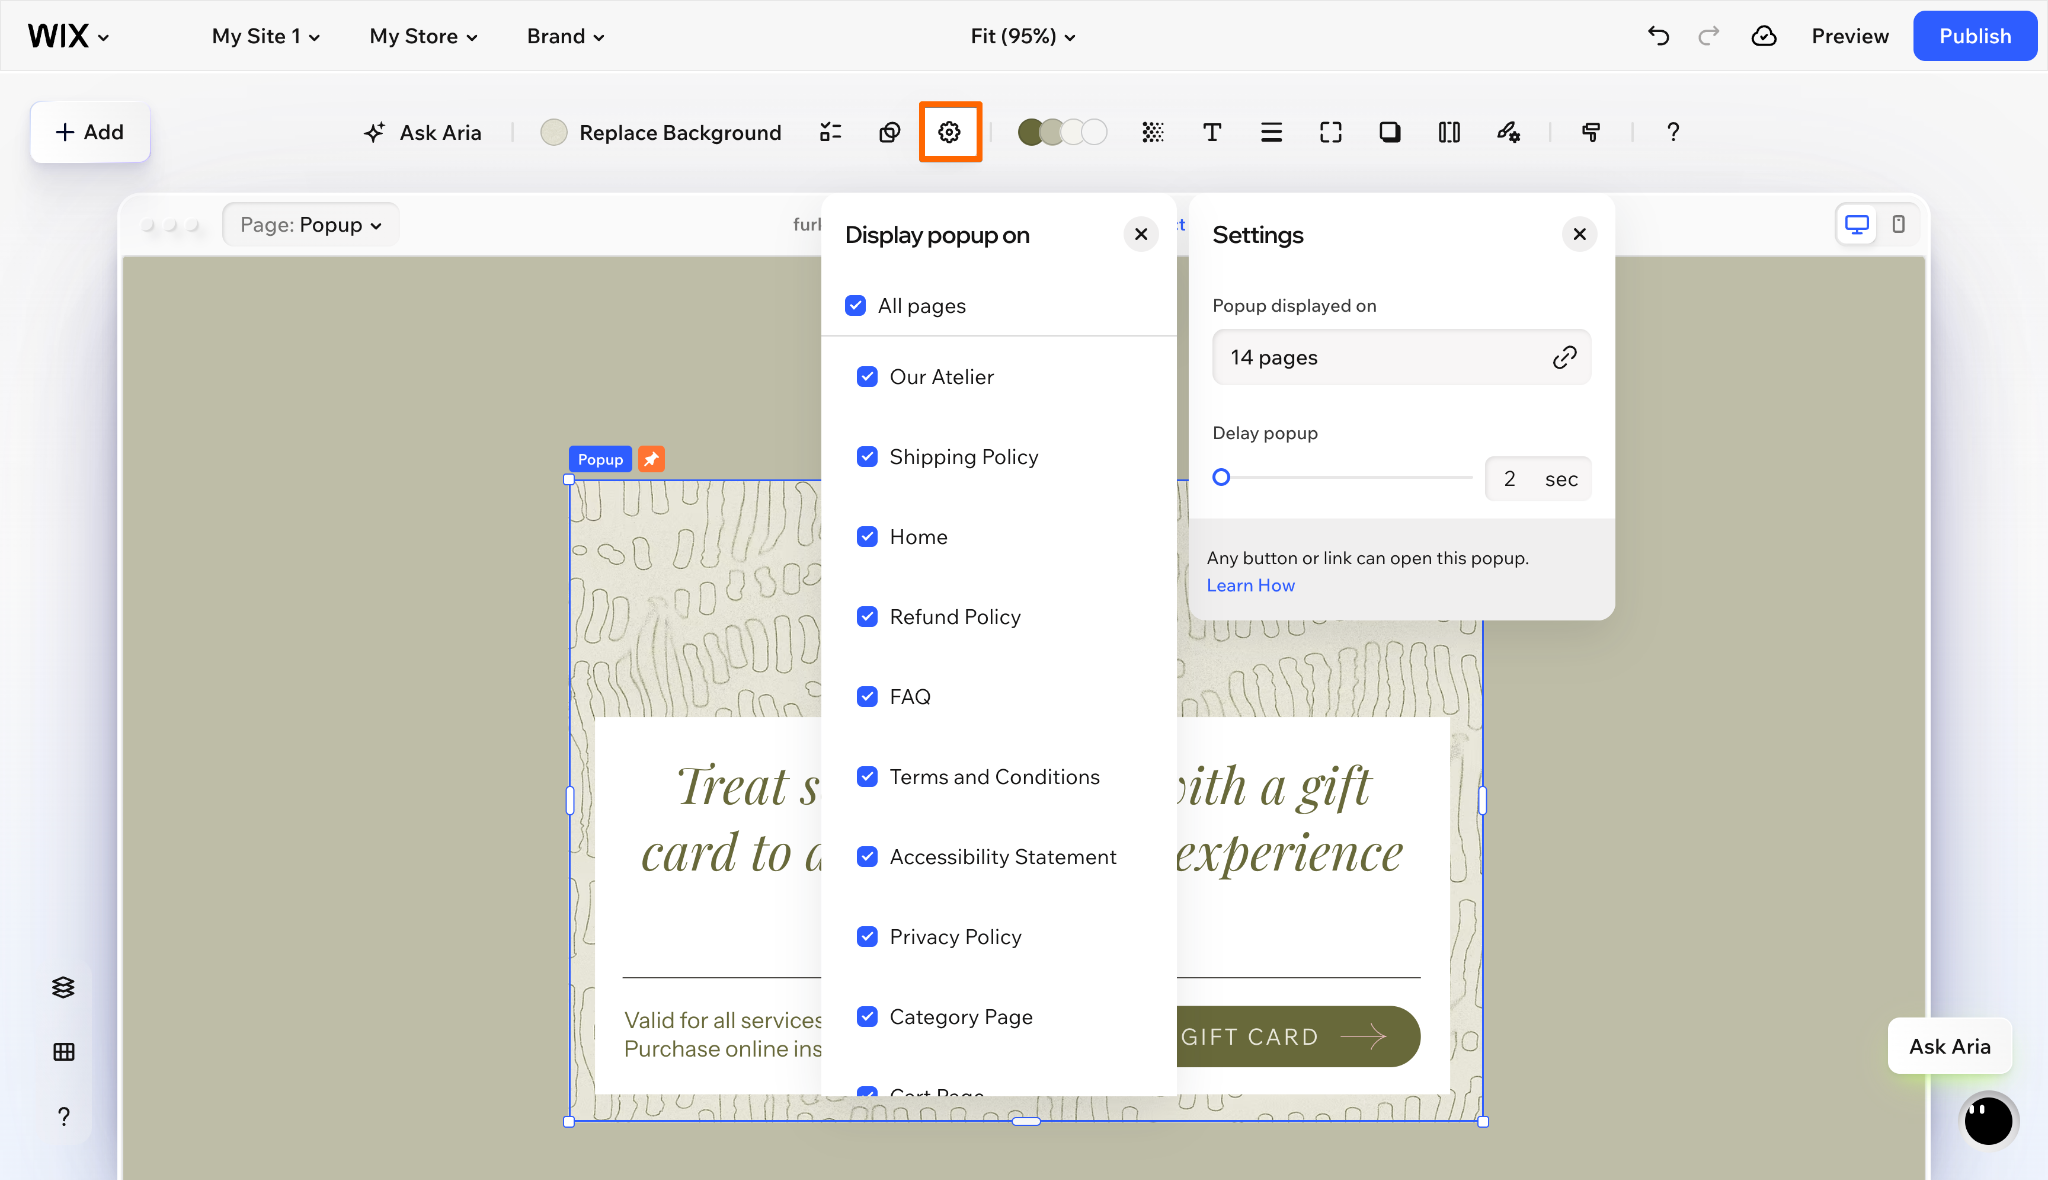Click the orange pin icon beside Popup label
2048x1180 pixels.
coord(651,459)
